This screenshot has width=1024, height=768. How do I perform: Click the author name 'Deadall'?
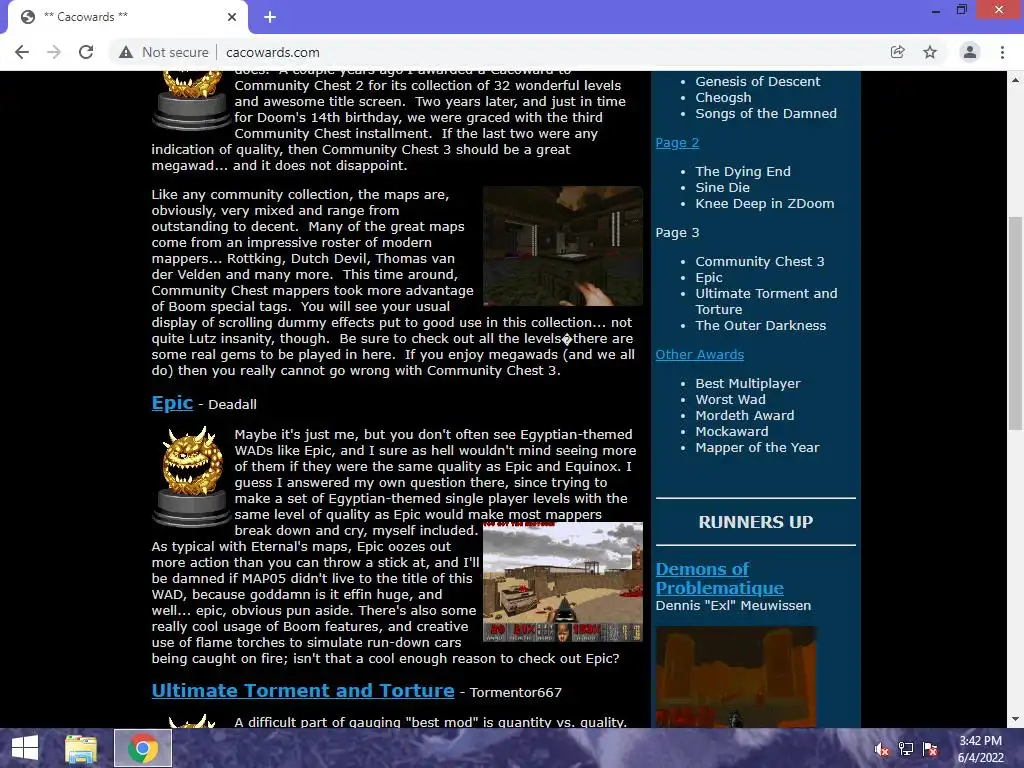click(x=232, y=404)
